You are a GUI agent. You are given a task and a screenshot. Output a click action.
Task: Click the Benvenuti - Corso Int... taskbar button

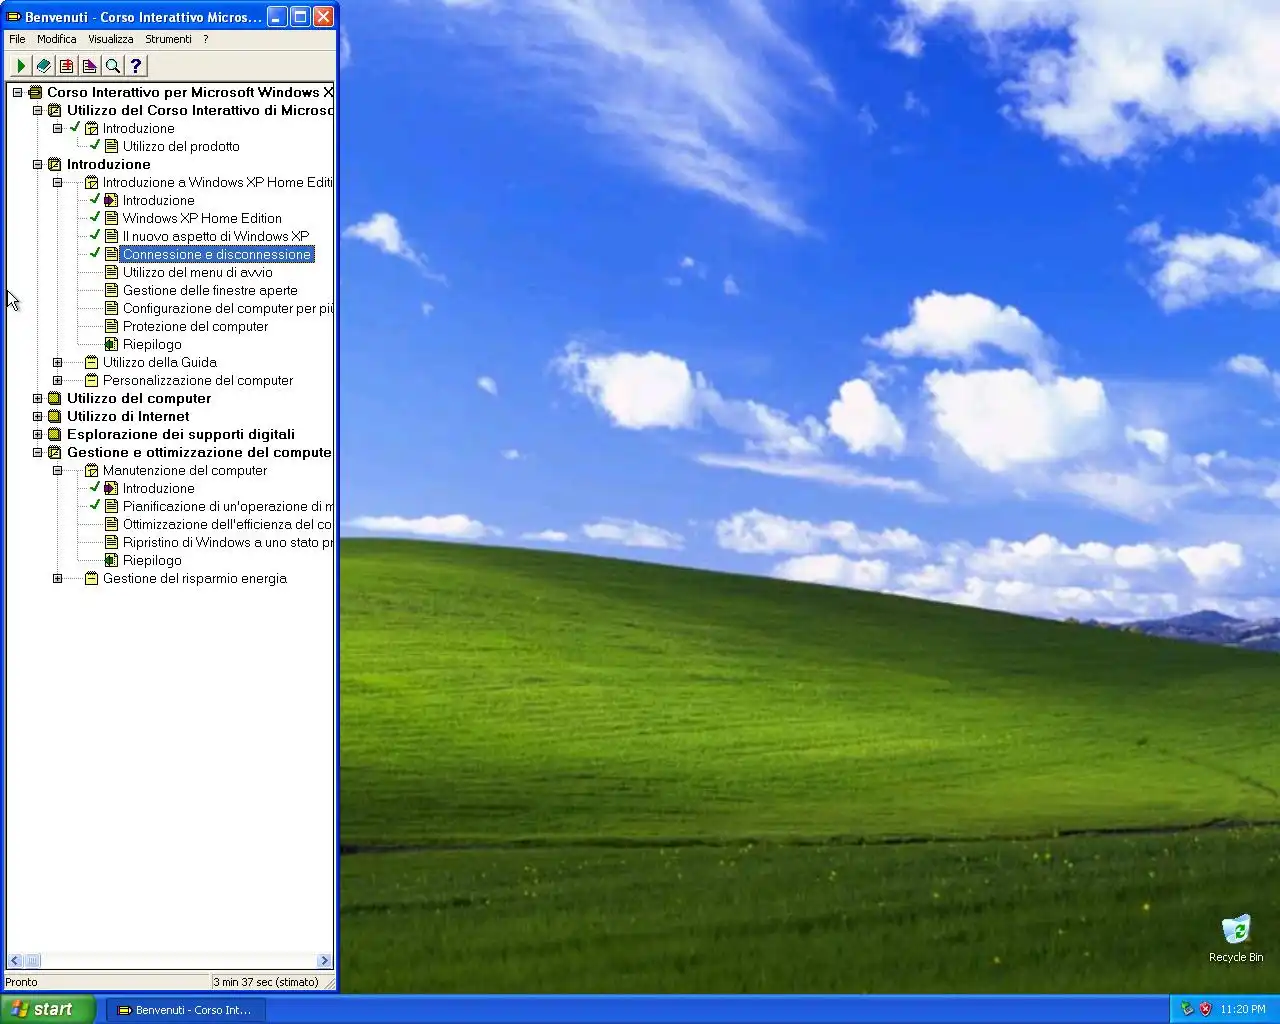point(186,1010)
